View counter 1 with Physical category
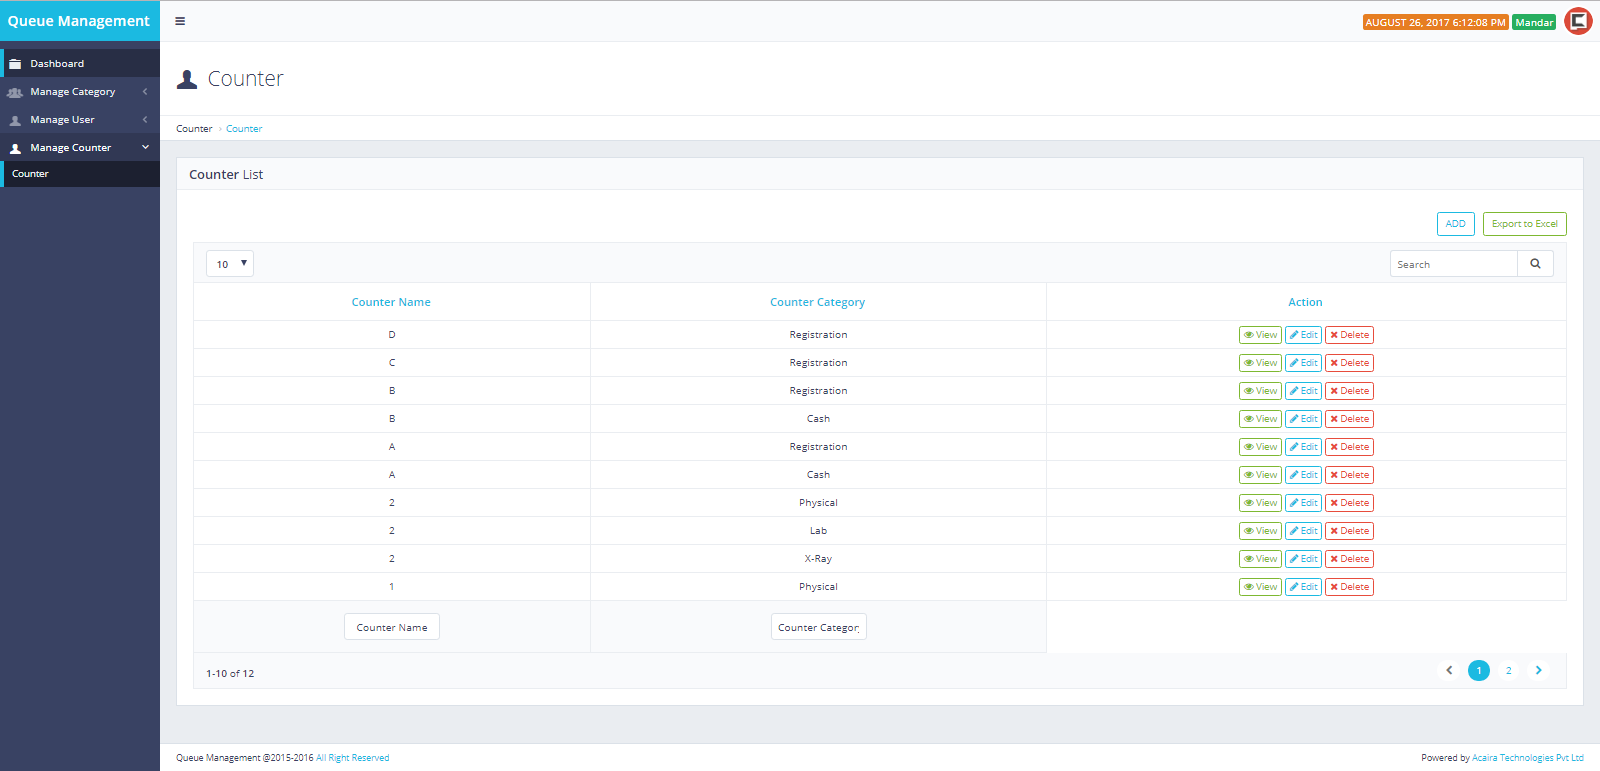1600x771 pixels. pos(1260,587)
